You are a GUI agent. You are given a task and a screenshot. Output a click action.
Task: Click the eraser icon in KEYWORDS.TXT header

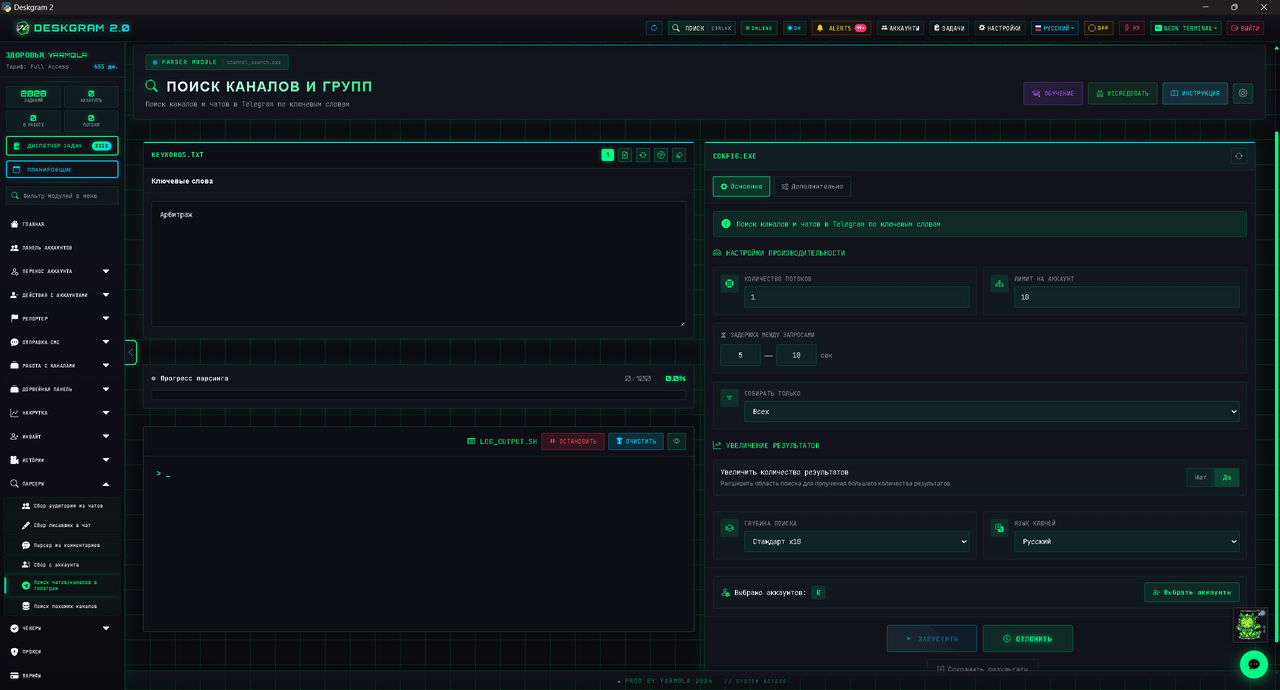coord(679,155)
